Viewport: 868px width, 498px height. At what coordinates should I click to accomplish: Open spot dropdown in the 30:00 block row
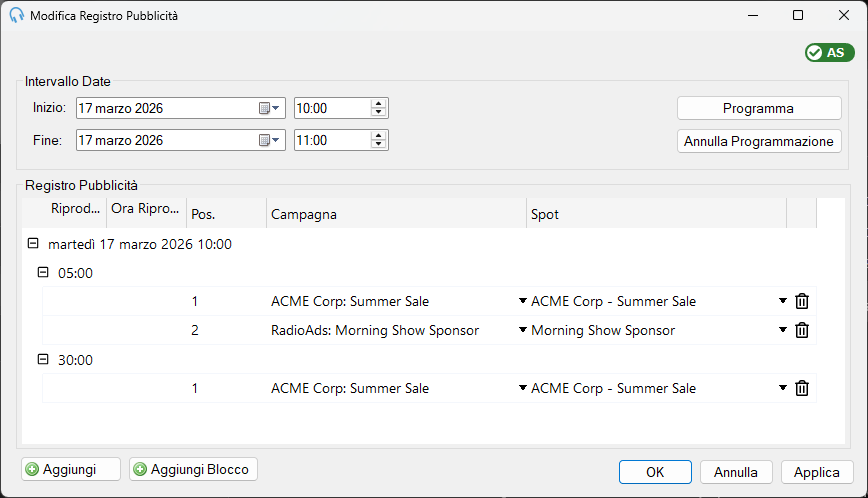[x=783, y=387]
